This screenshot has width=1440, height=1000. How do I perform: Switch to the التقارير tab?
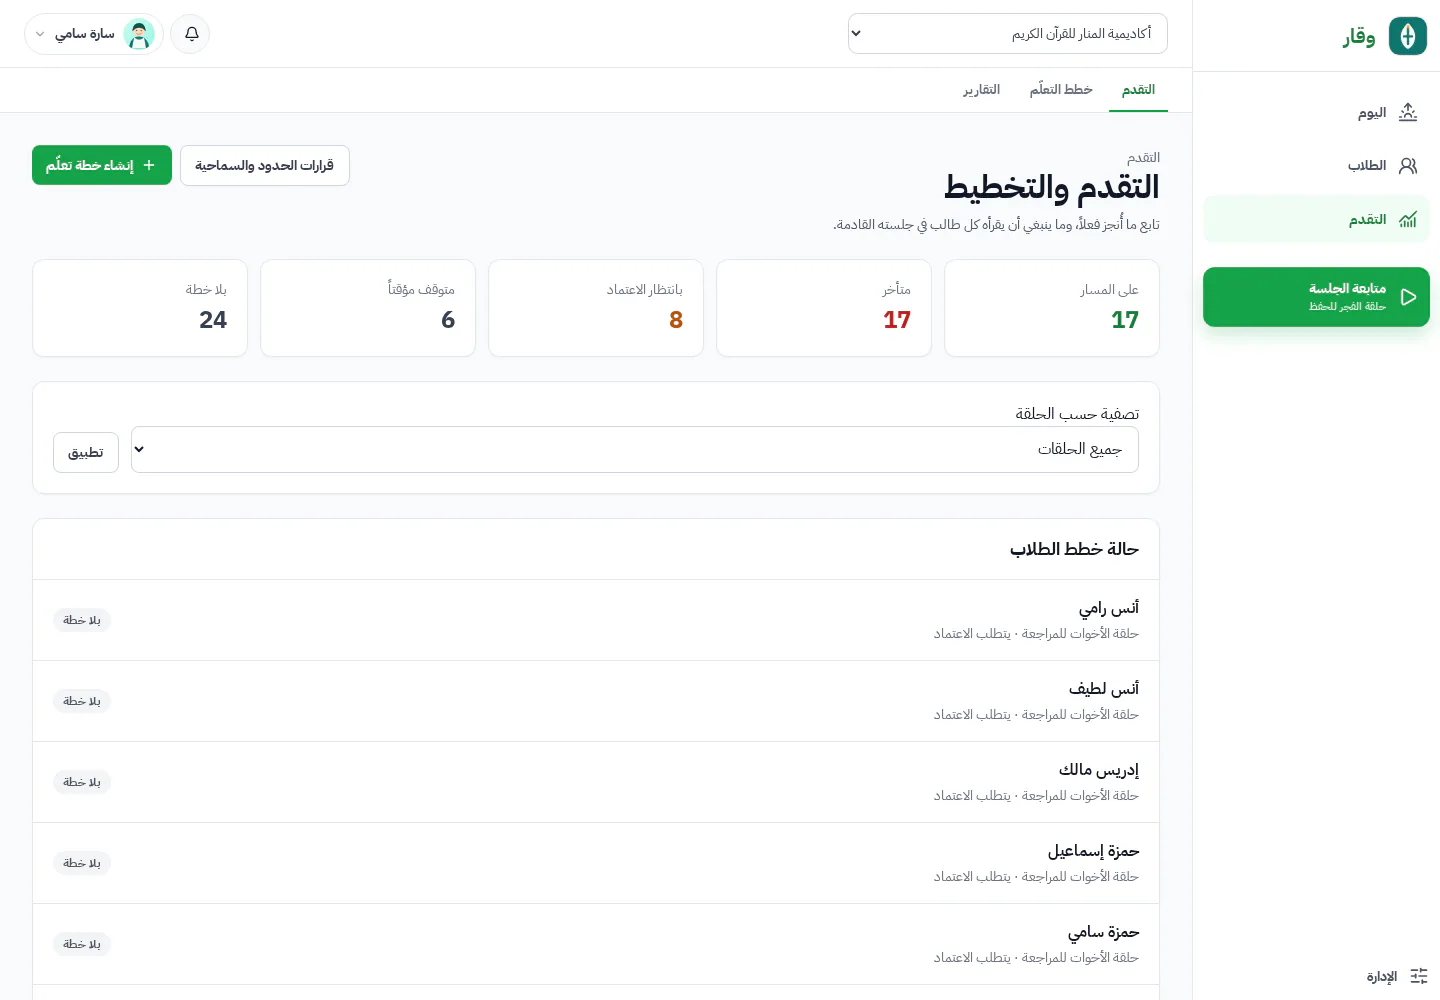click(x=981, y=90)
